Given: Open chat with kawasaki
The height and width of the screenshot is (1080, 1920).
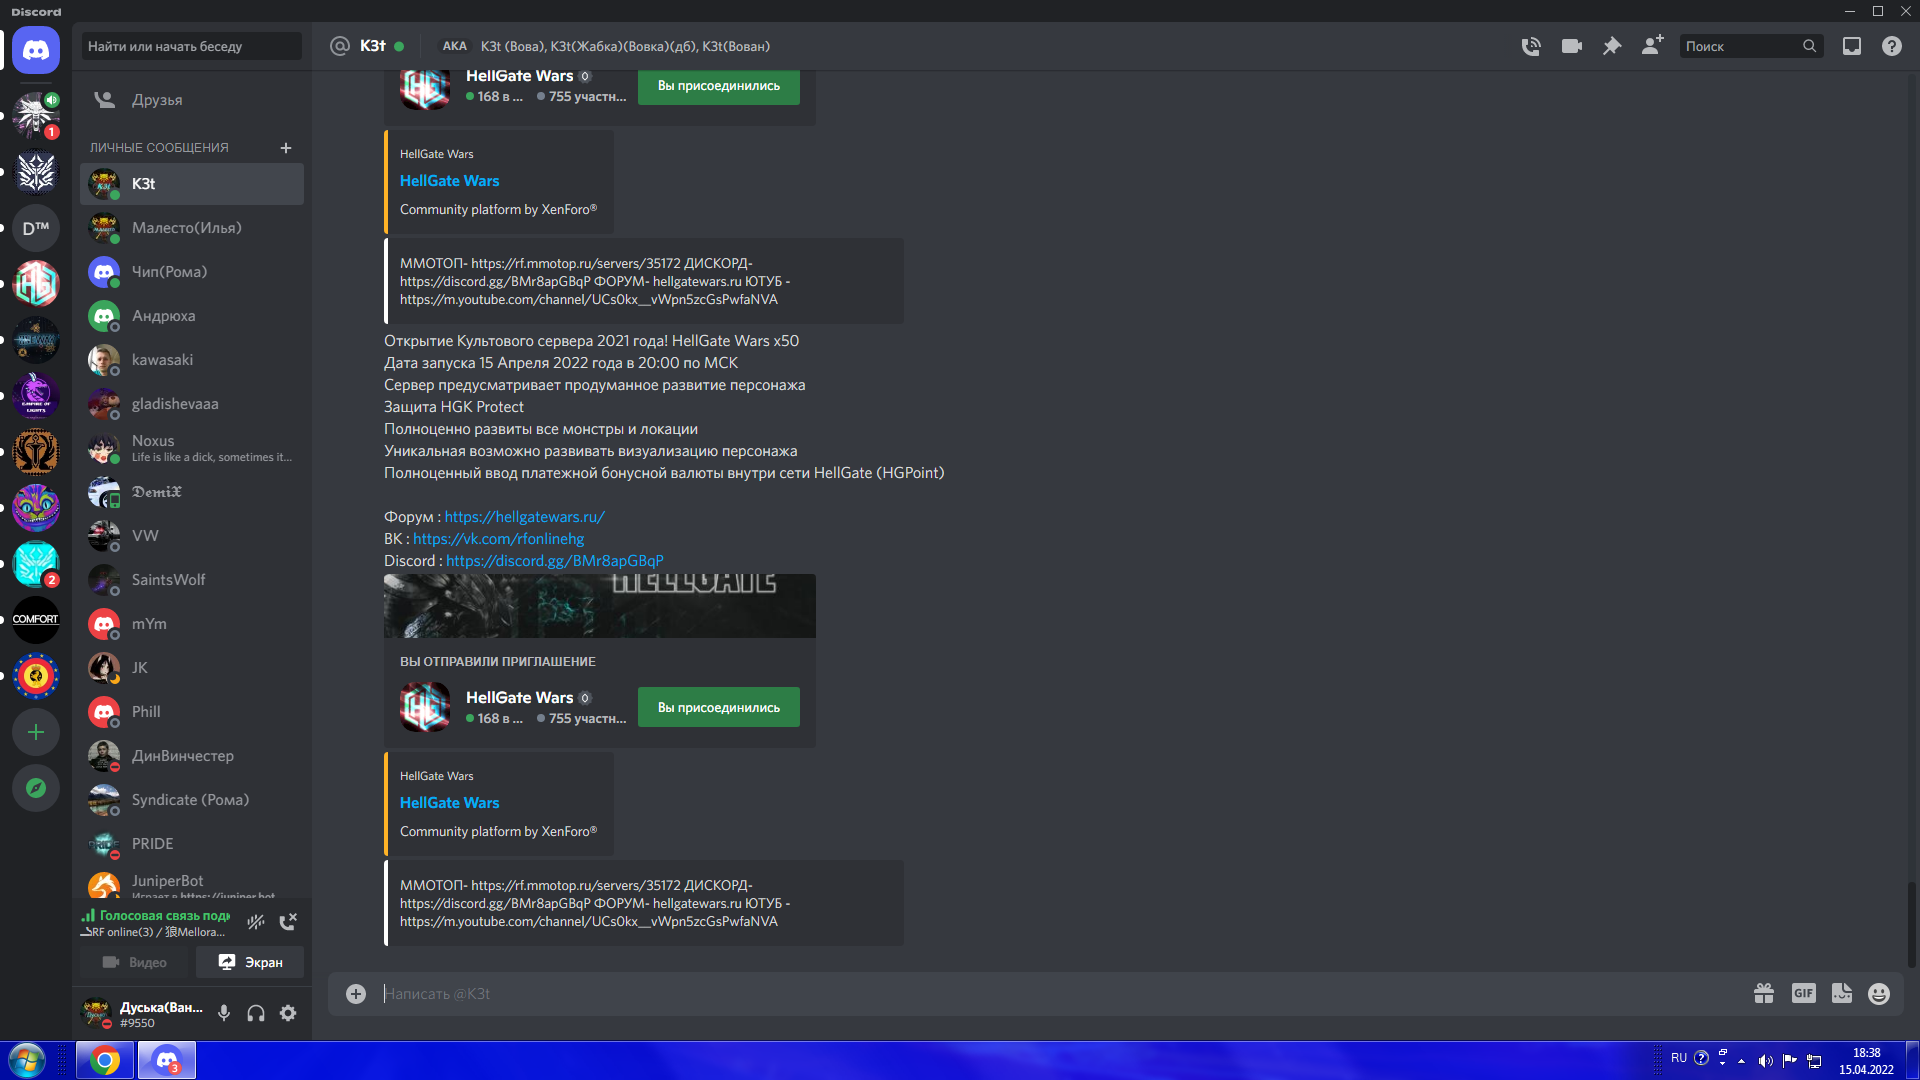Looking at the screenshot, I should coord(192,360).
